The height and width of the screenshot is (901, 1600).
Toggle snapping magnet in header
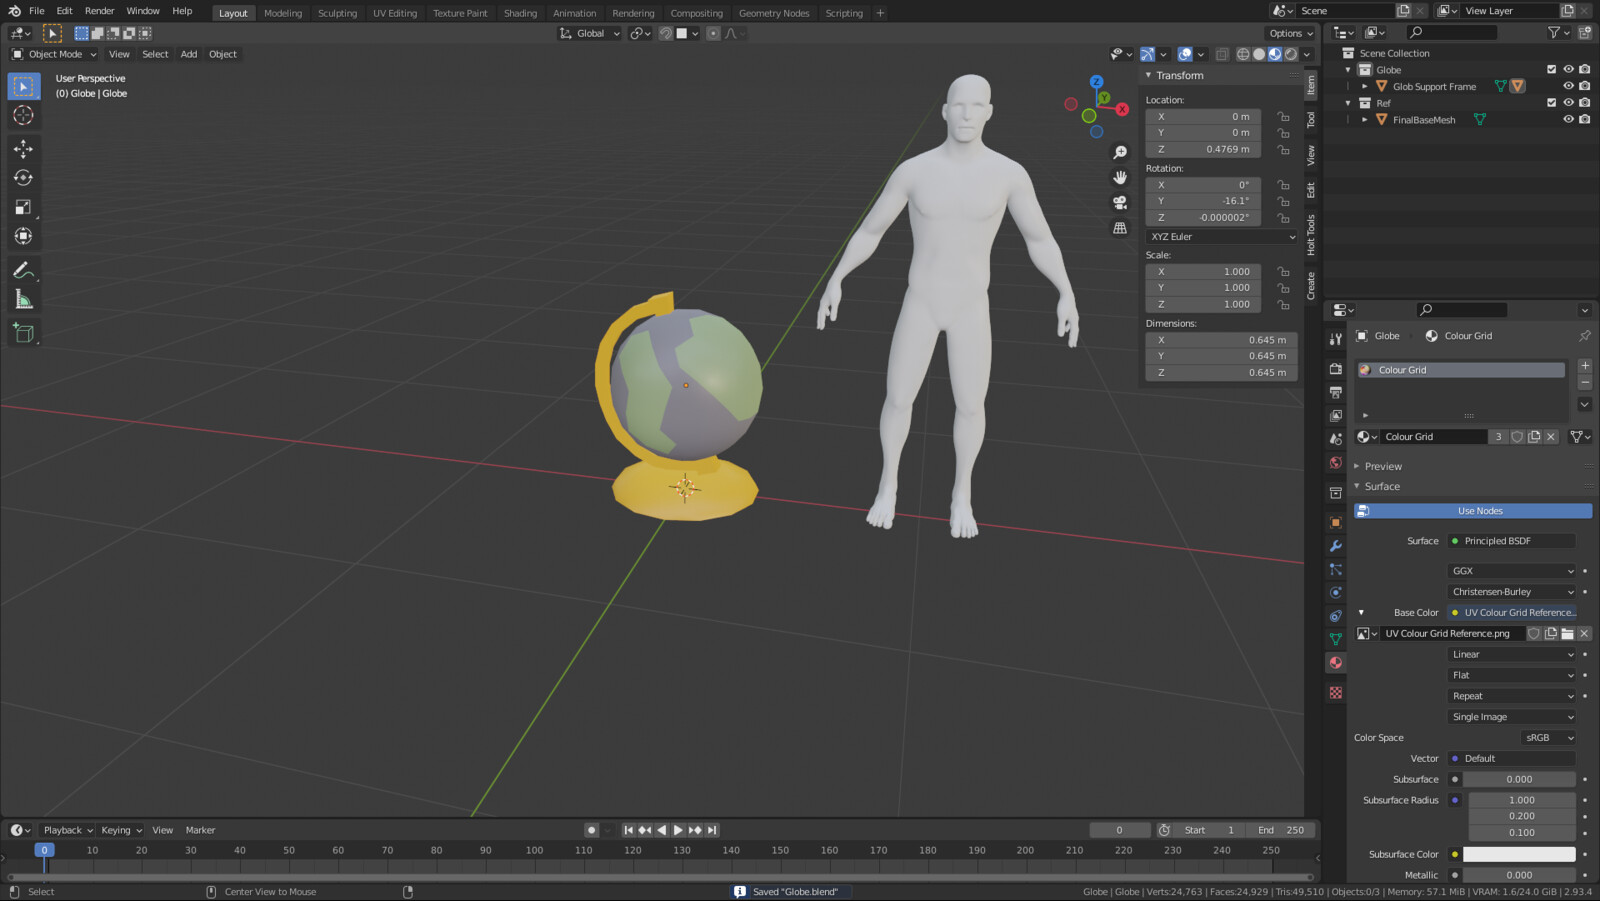(x=666, y=33)
